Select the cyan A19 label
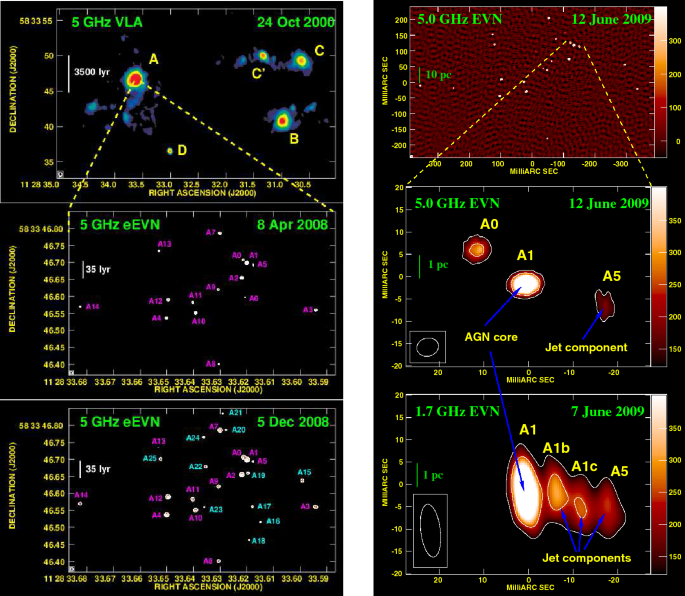685x596 pixels. [259, 475]
